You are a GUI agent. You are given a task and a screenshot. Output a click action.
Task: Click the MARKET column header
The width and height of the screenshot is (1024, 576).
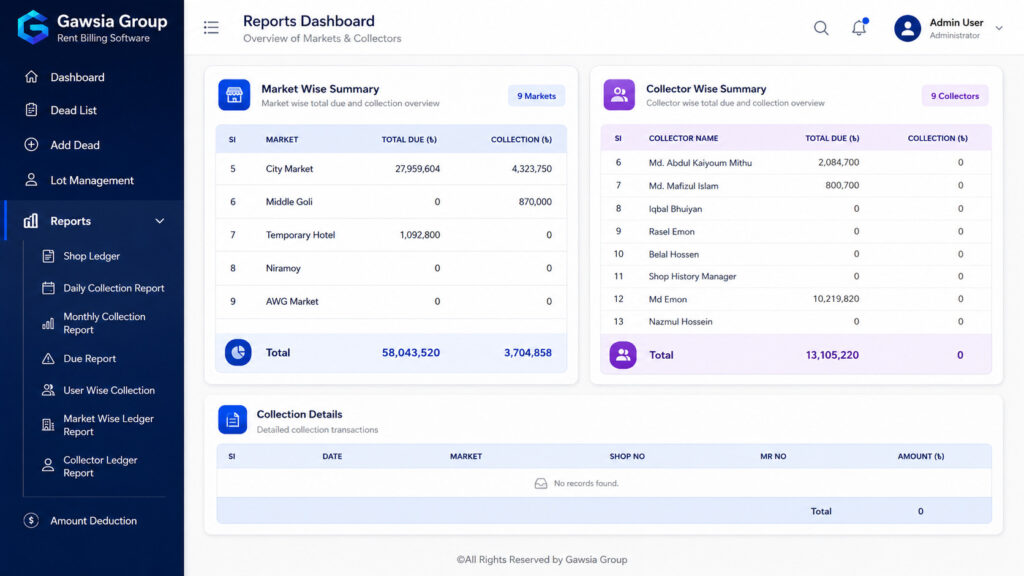pos(281,140)
